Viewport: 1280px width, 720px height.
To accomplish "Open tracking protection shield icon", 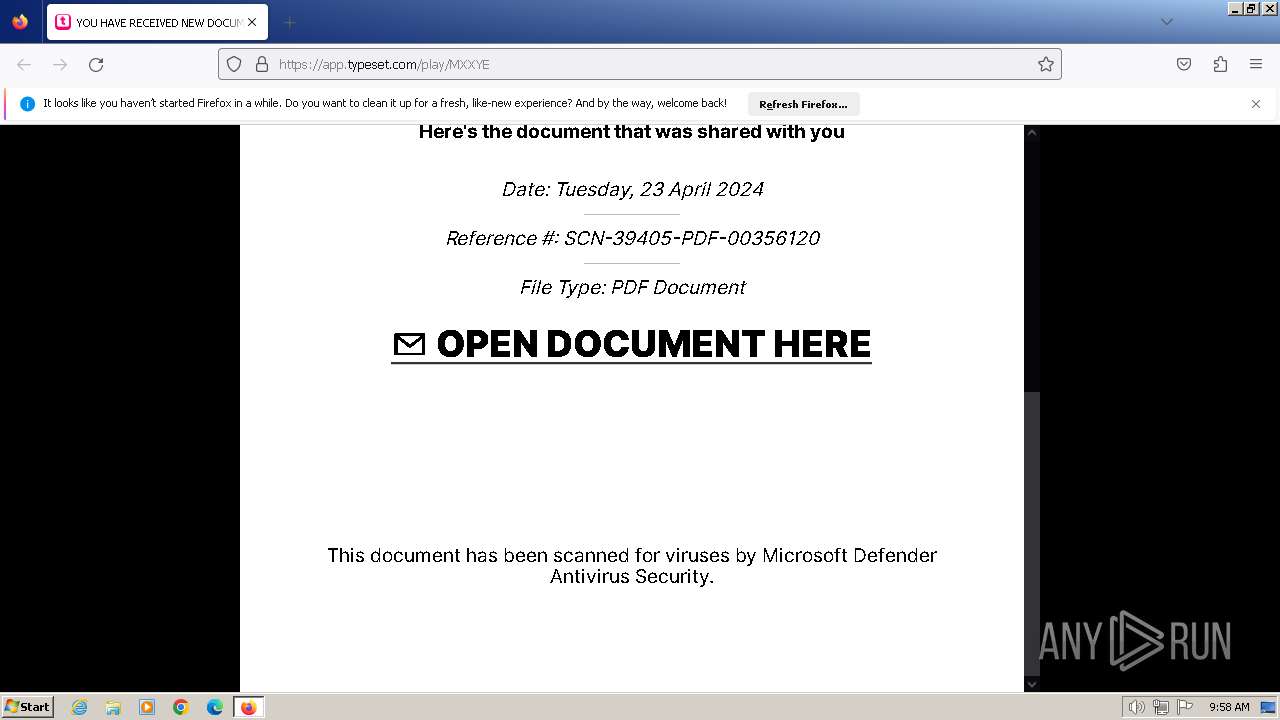I will (234, 64).
